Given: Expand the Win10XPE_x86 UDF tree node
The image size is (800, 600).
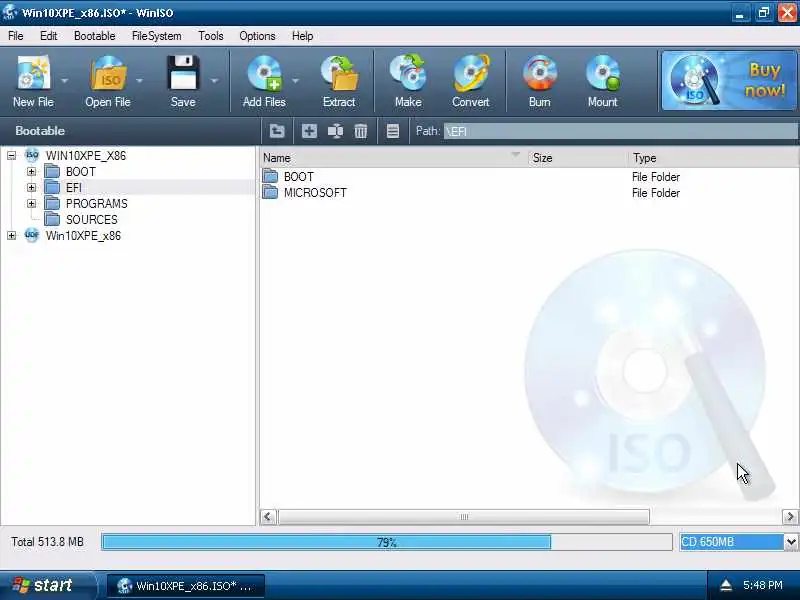Looking at the screenshot, I should pos(11,235).
